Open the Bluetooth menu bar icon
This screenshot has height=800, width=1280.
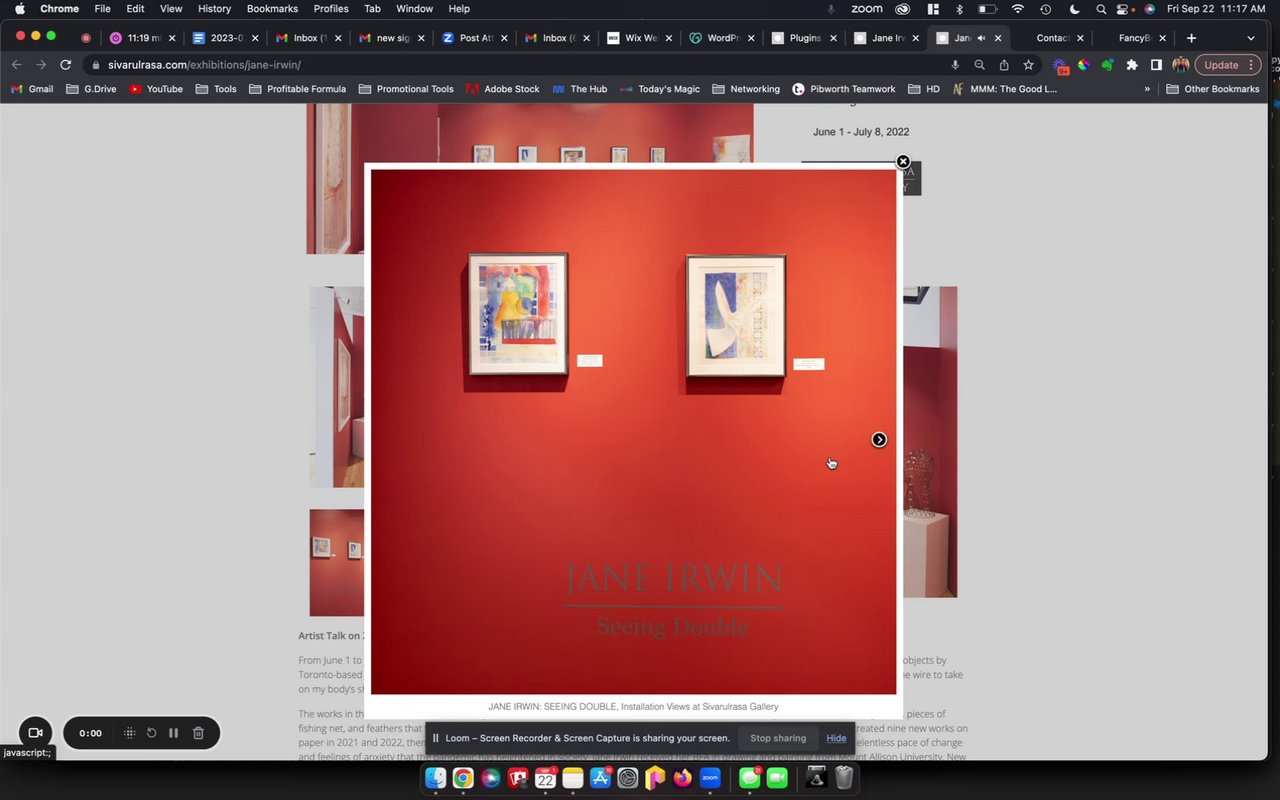[x=959, y=9]
